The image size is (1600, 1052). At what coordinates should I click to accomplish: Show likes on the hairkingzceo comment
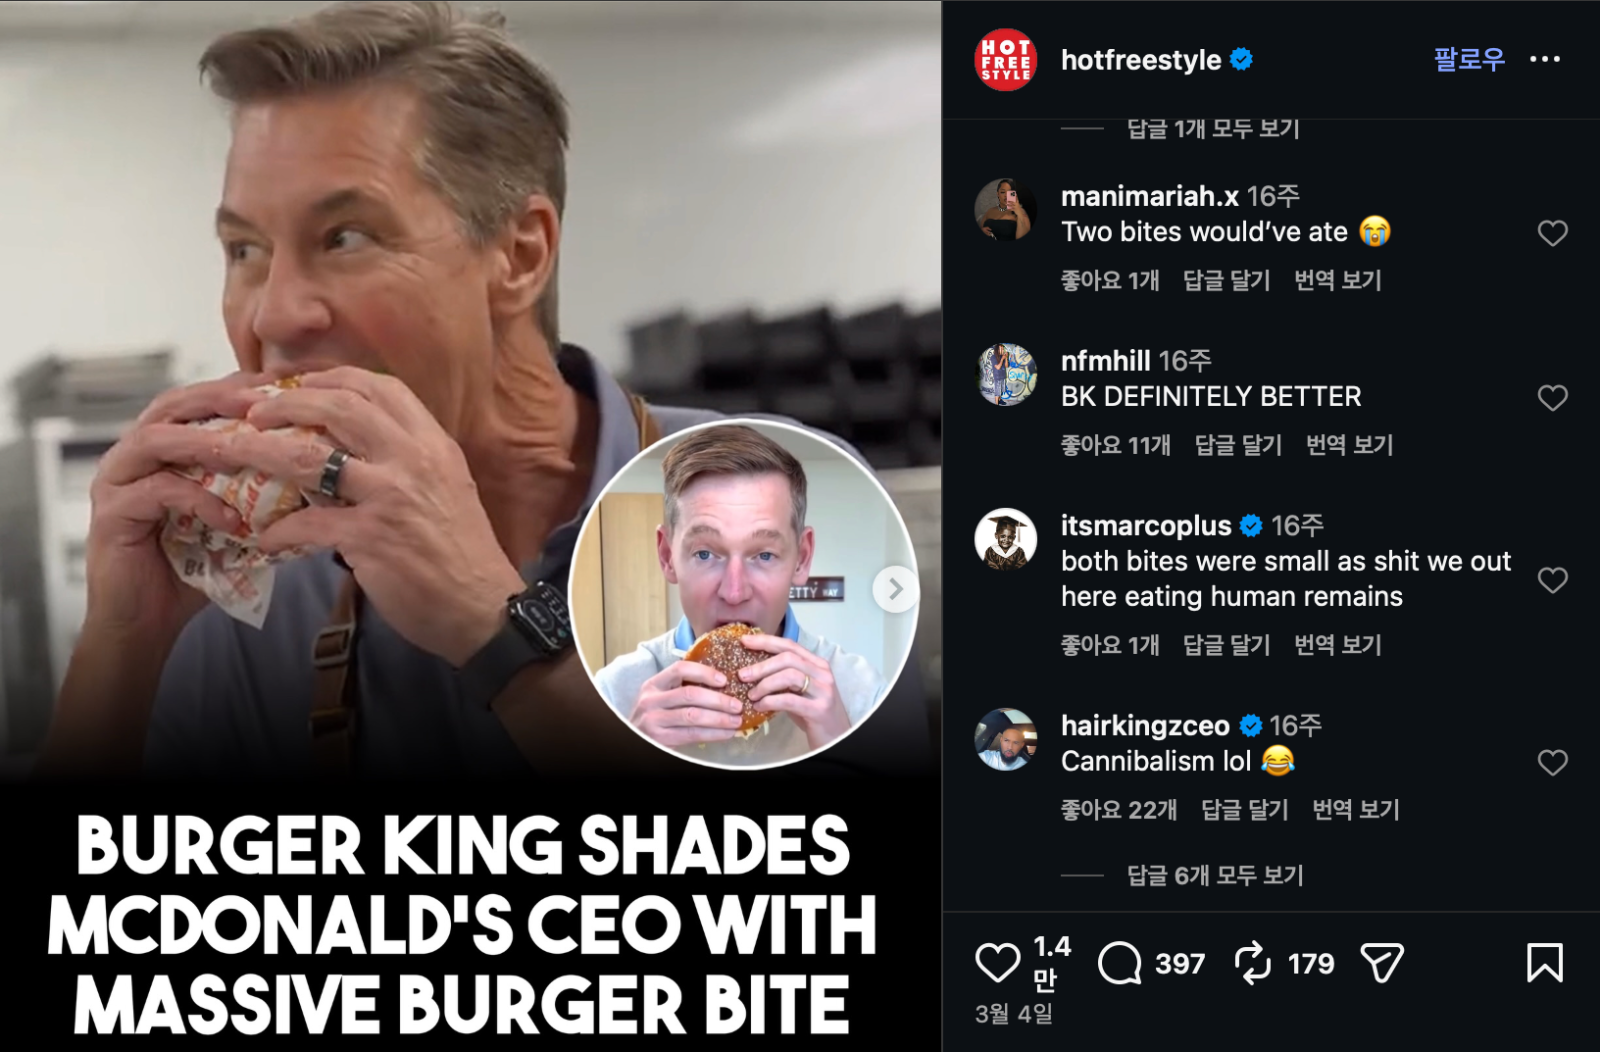(x=1119, y=810)
